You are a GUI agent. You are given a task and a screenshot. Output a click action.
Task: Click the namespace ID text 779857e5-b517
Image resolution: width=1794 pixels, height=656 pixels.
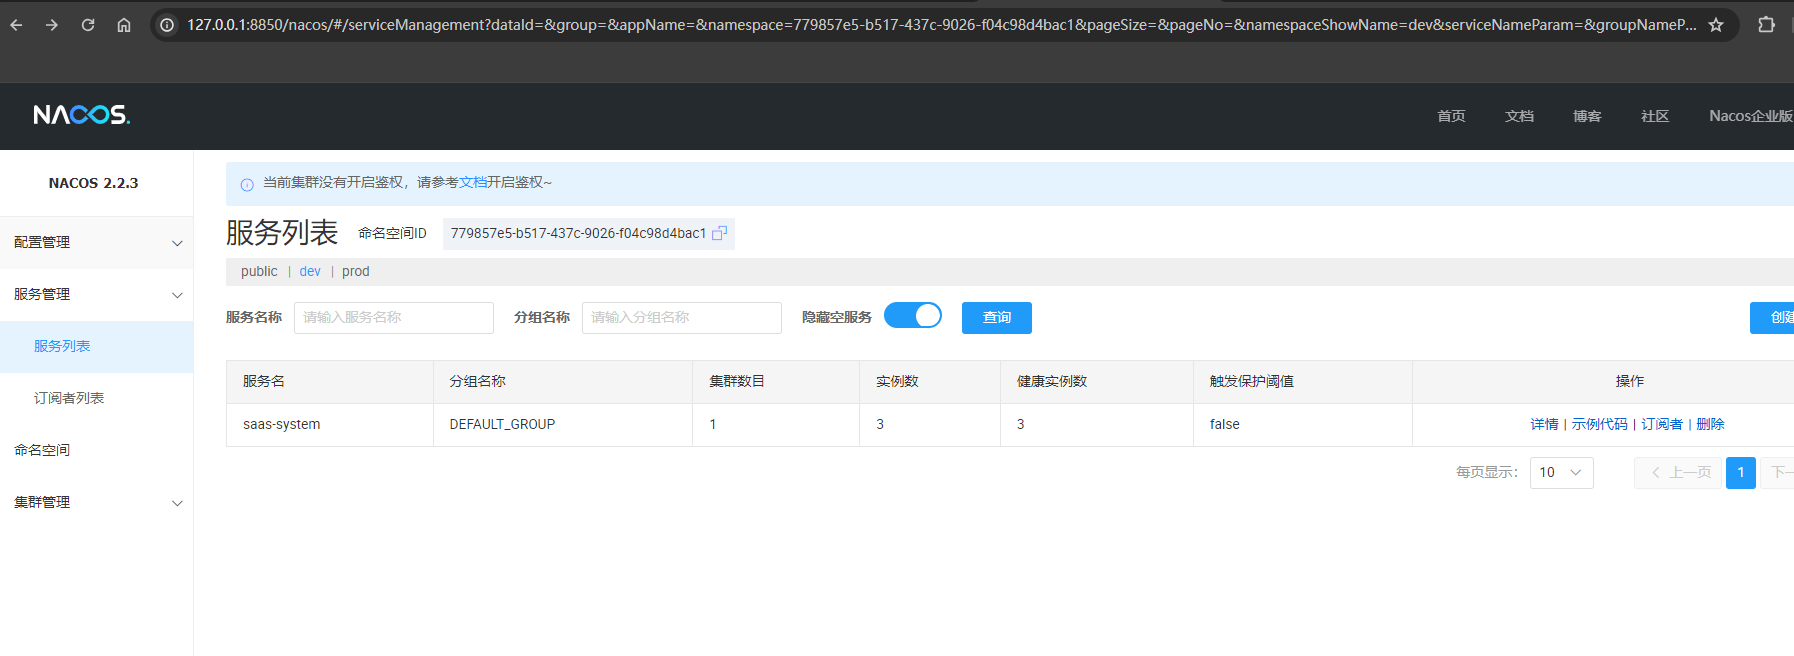(578, 233)
